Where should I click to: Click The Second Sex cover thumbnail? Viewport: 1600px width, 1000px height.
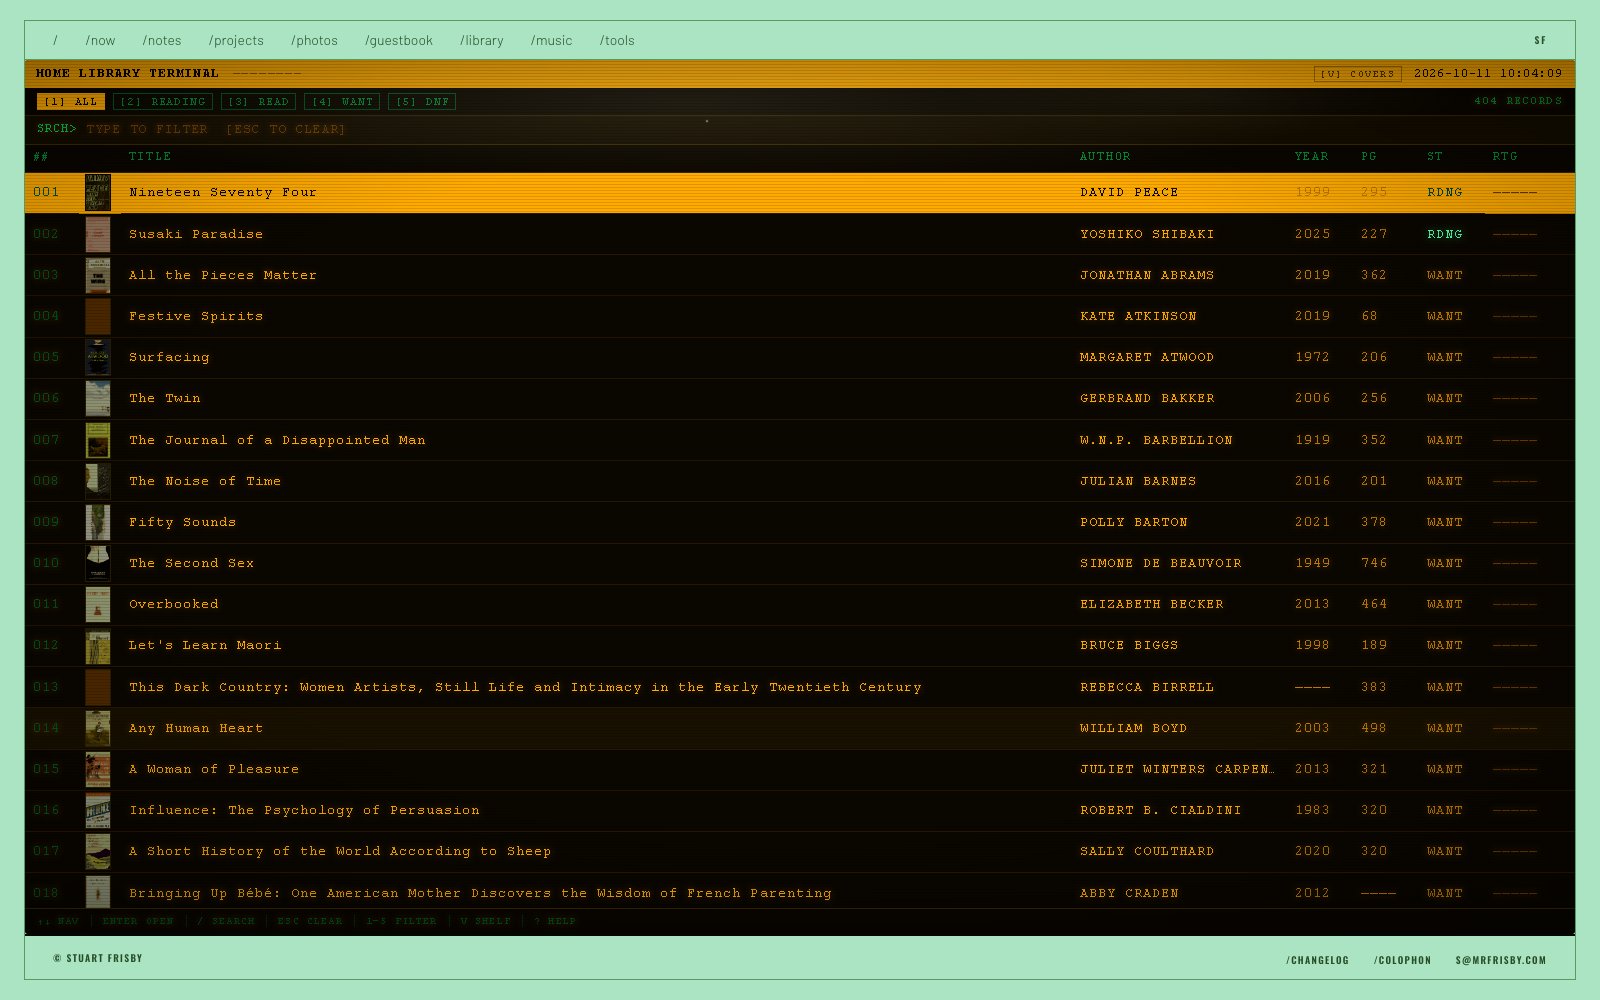coord(98,563)
